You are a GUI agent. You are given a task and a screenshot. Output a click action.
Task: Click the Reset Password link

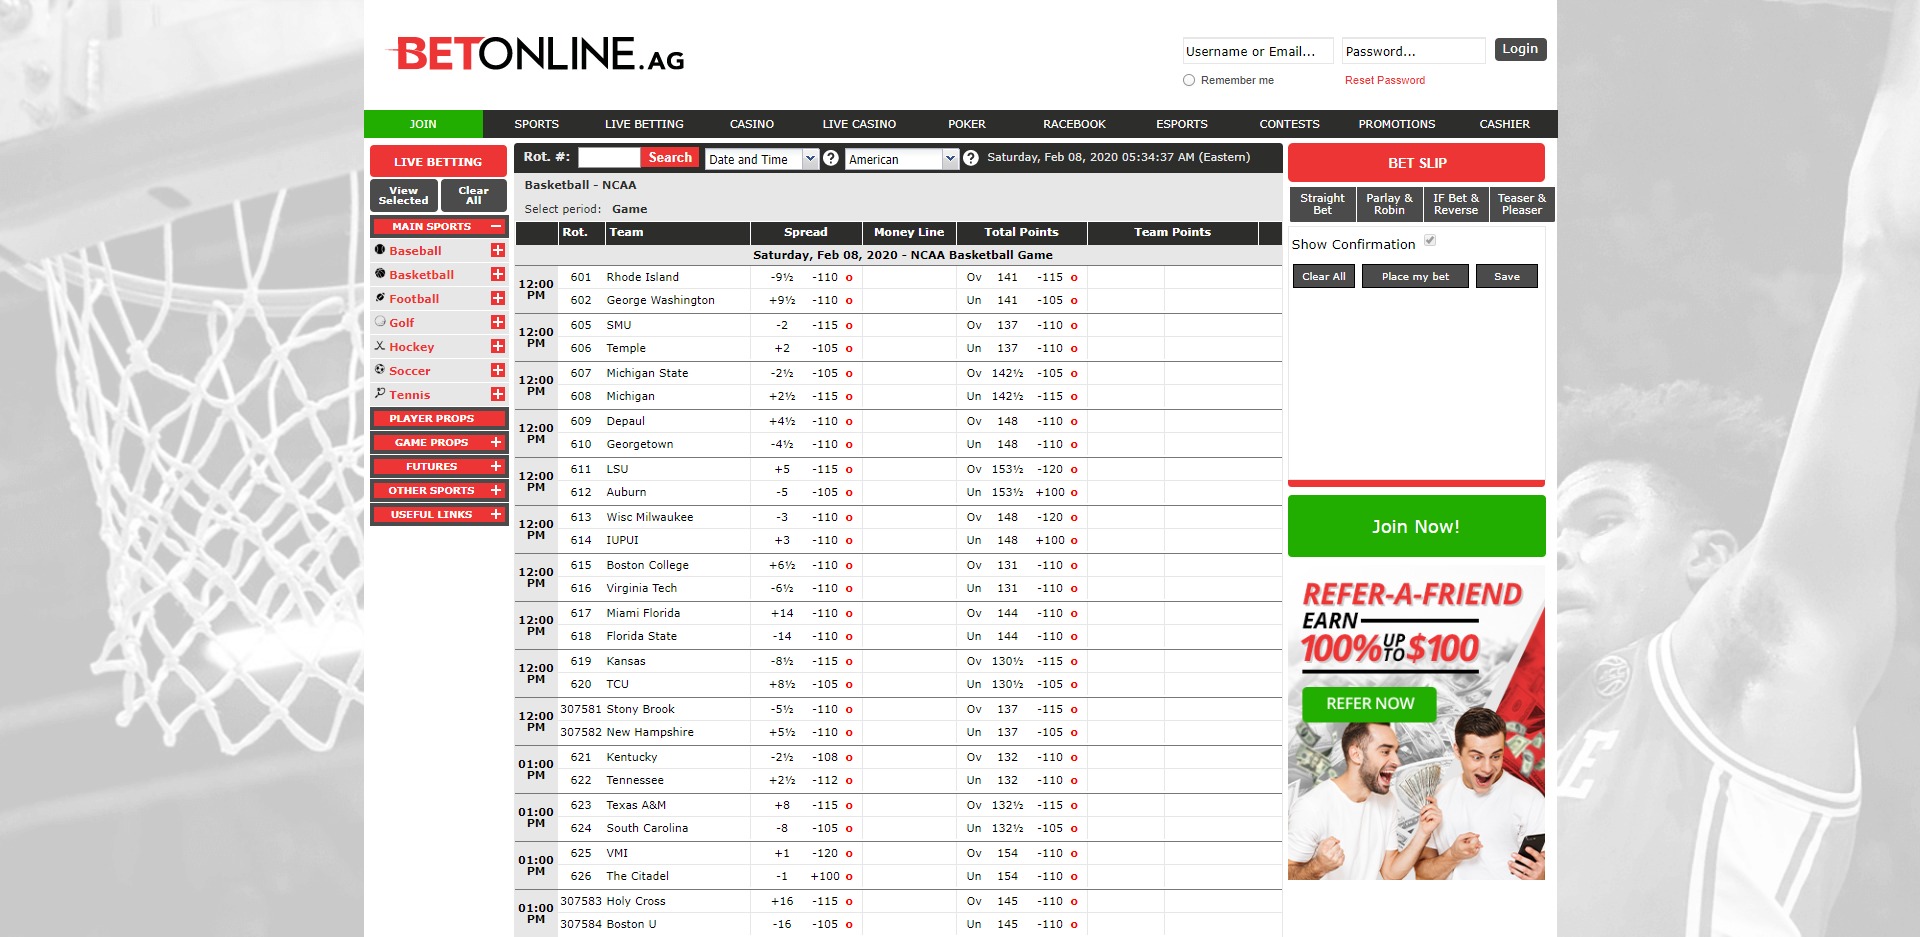(x=1385, y=80)
